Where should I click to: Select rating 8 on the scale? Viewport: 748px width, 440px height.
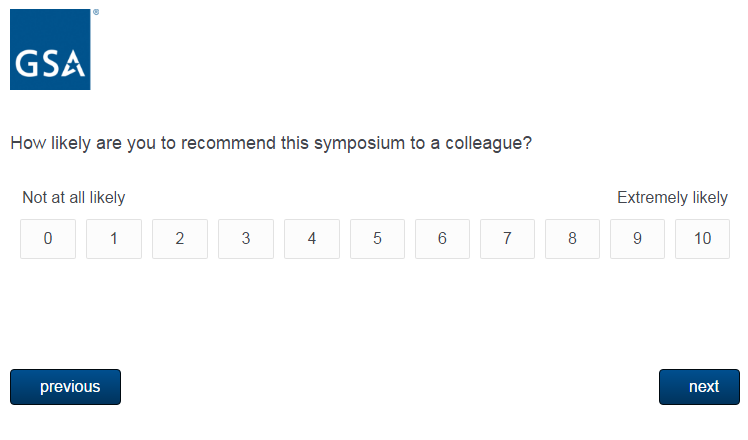[572, 239]
